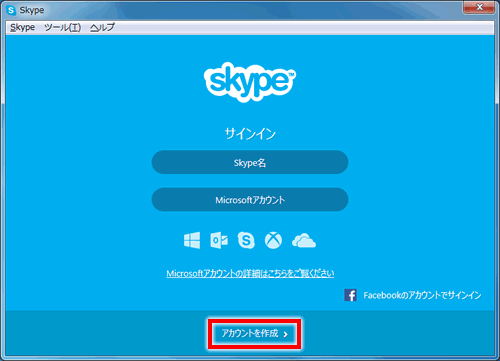Image resolution: width=500 pixels, height=361 pixels.
Task: Sign in with Skype名 button
Action: coord(250,162)
